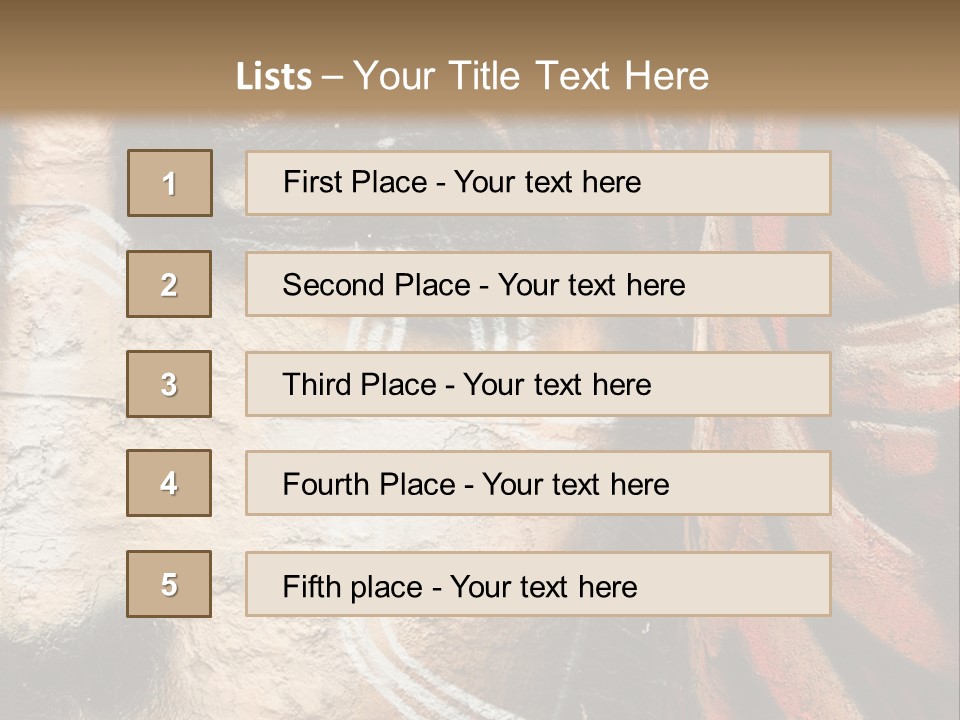Screen dimensions: 960x720
Task: Select the number 2 box
Action: pos(170,284)
